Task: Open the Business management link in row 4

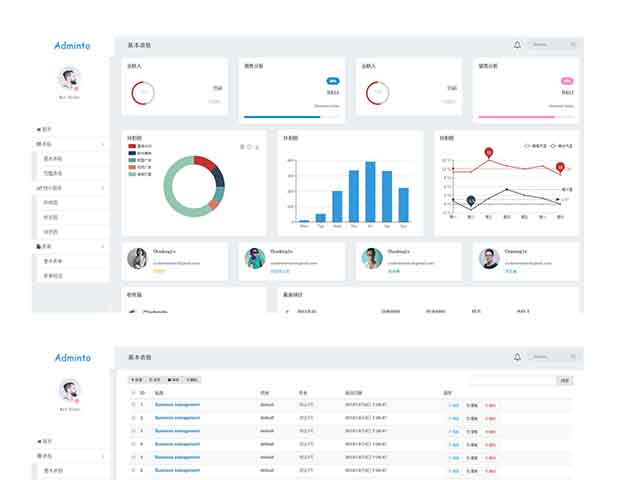Action: point(177,444)
